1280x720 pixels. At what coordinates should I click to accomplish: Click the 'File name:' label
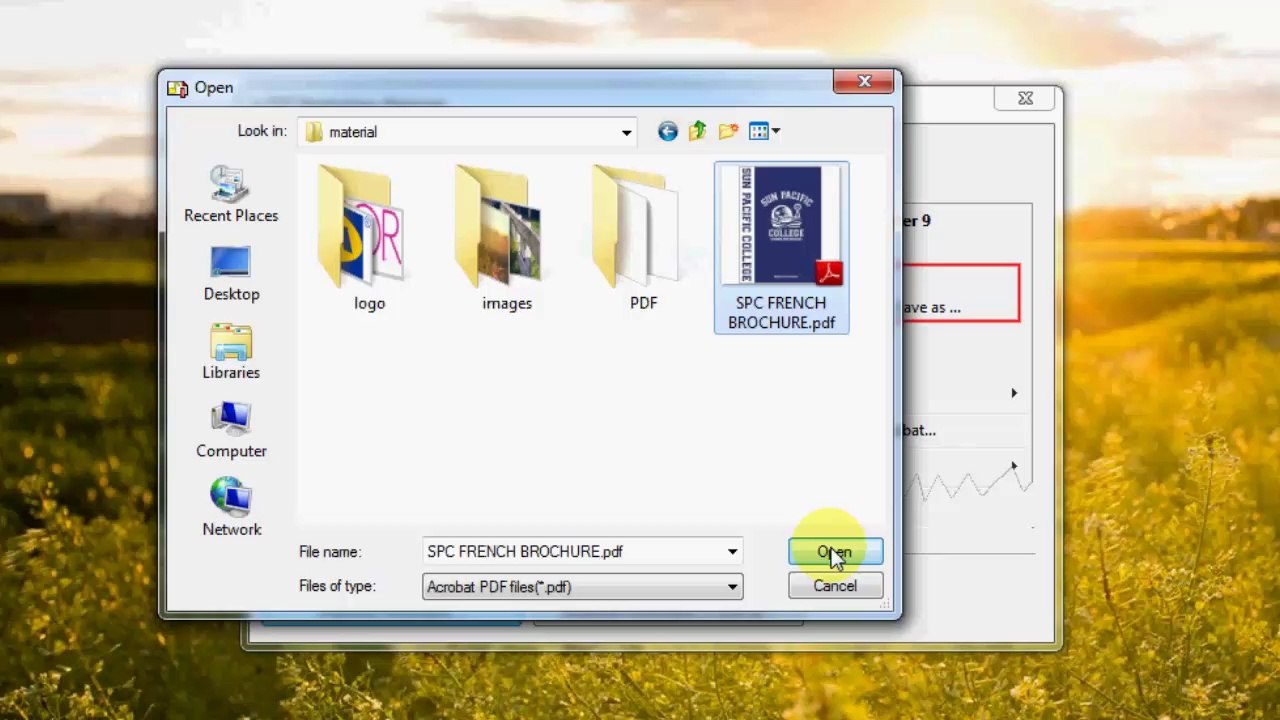tap(329, 552)
